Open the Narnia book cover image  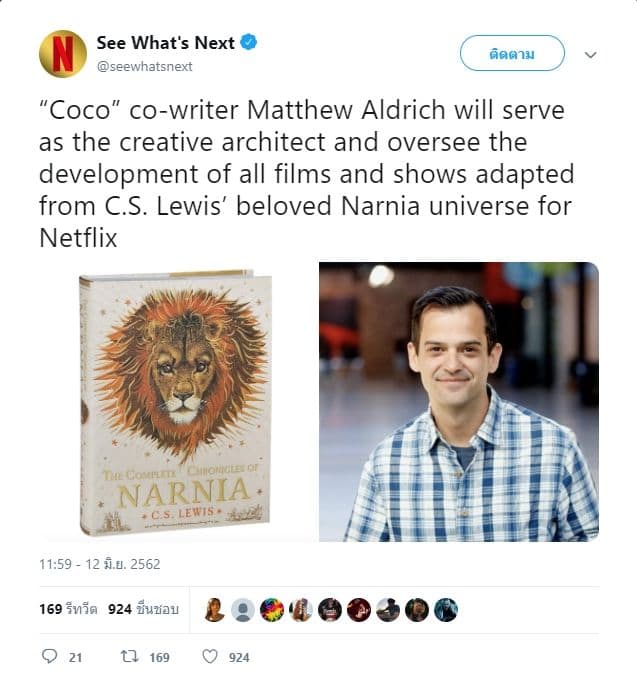[x=177, y=402]
